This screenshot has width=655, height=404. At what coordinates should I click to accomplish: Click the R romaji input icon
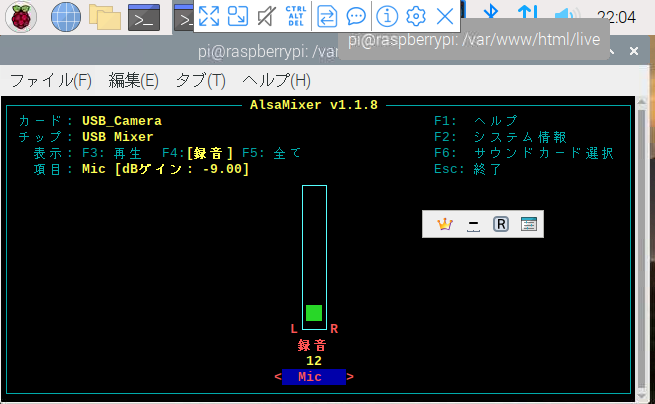point(501,224)
